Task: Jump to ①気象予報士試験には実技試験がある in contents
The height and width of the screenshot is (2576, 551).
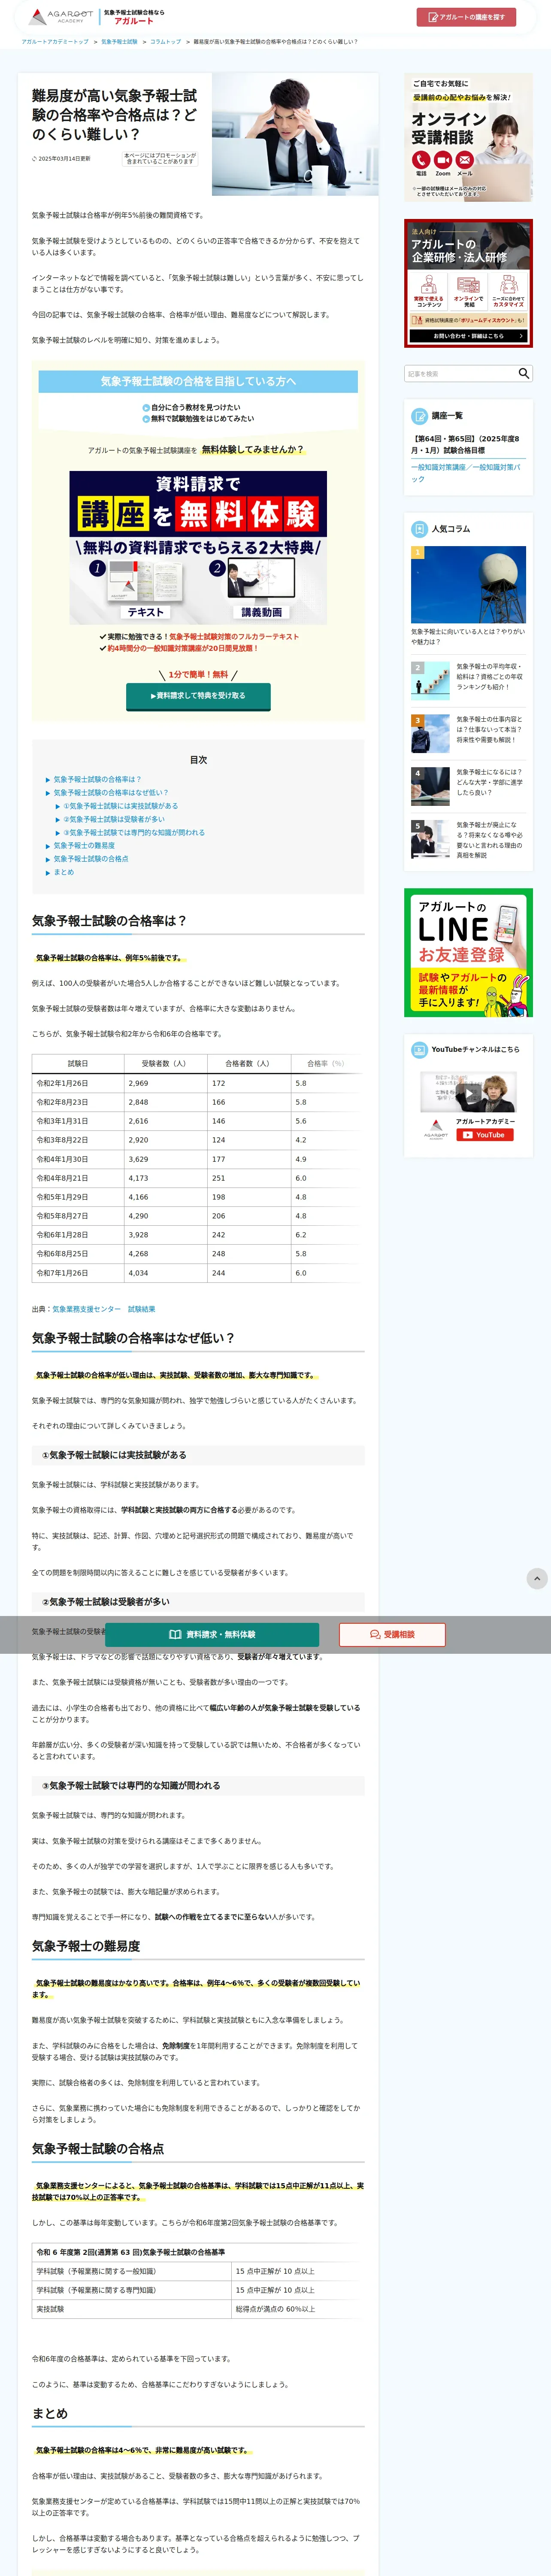Action: point(121,806)
